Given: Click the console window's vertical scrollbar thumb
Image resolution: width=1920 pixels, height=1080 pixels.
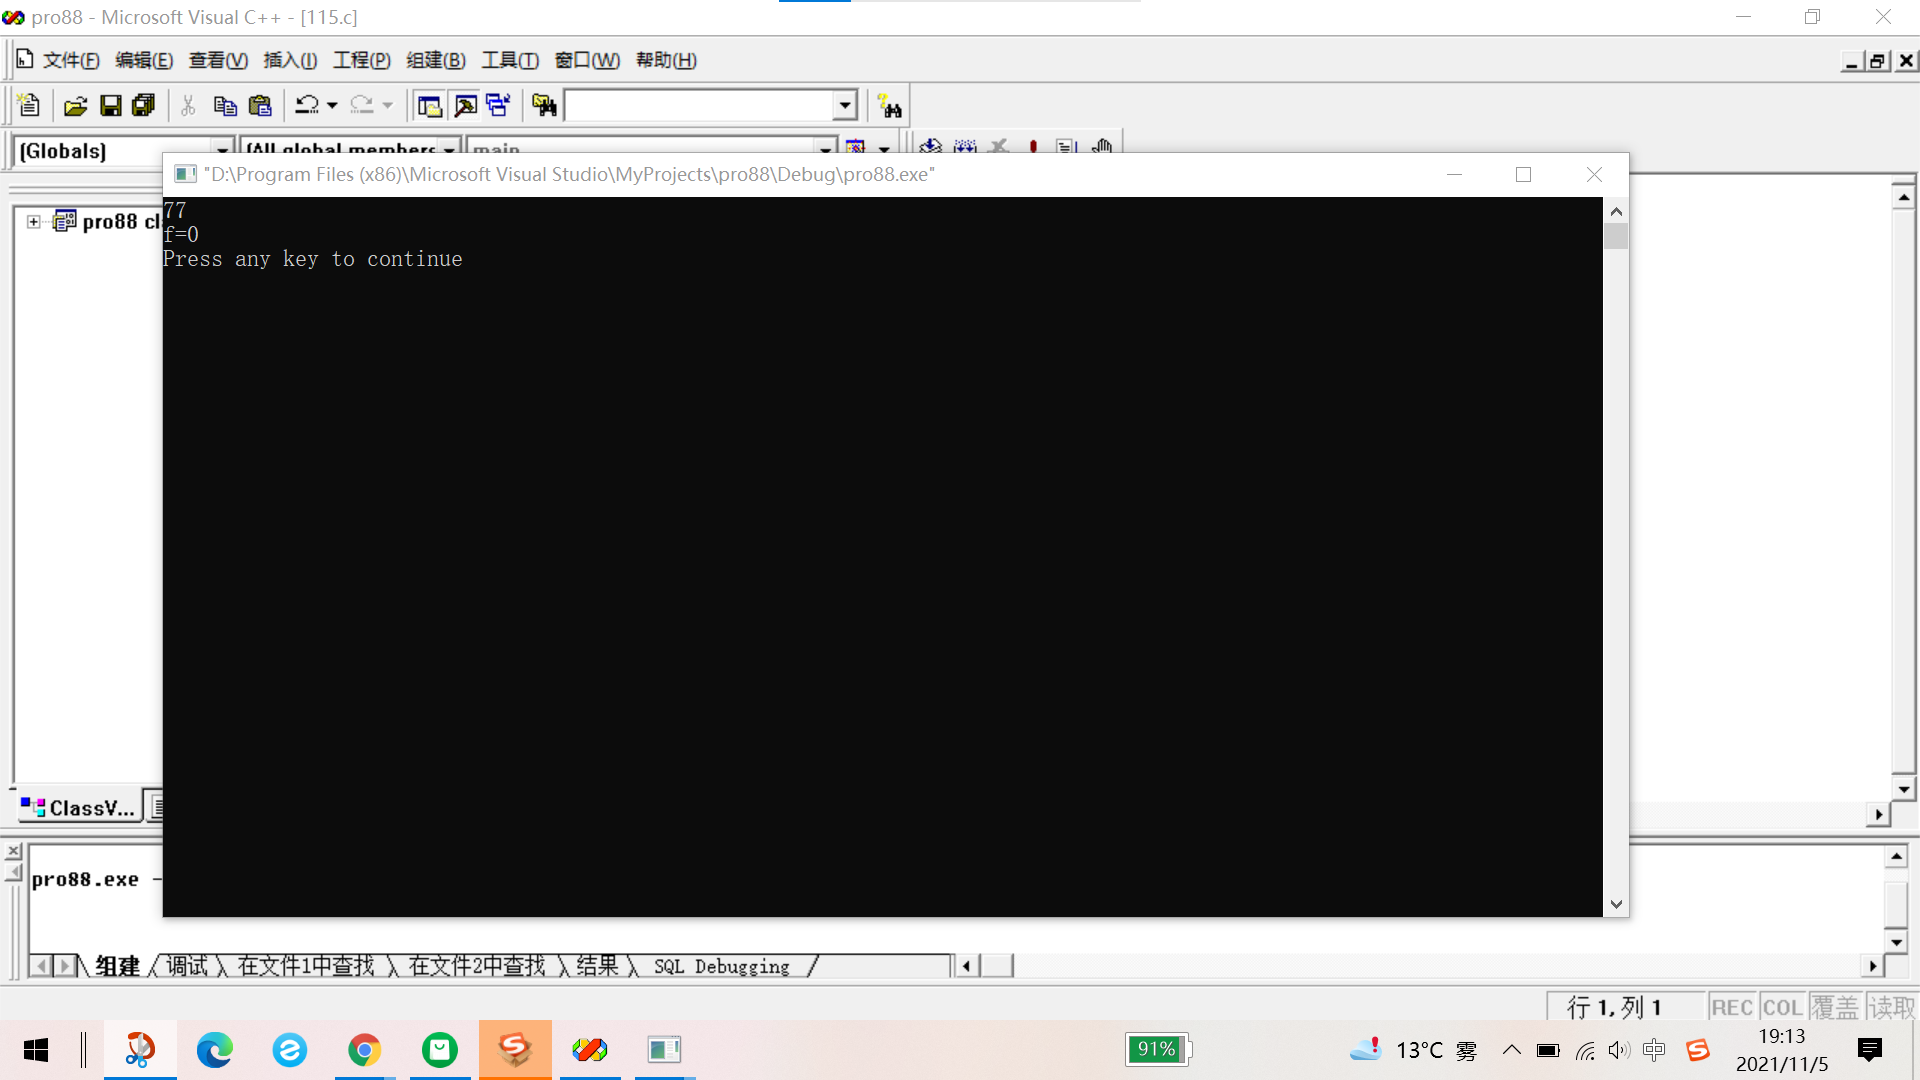Looking at the screenshot, I should click(1616, 237).
